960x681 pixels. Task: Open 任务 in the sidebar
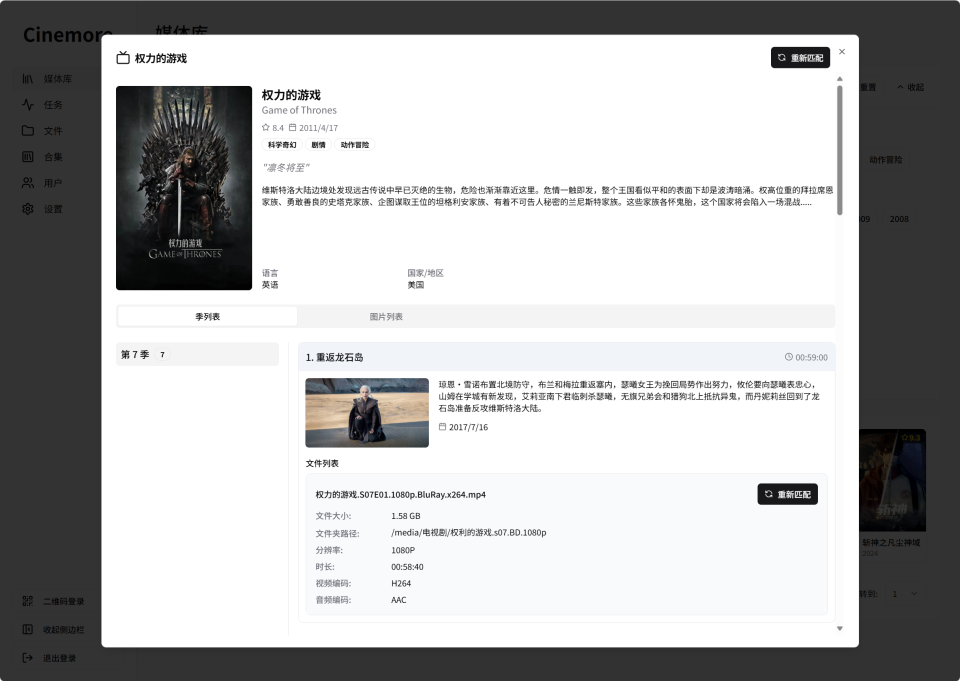[x=53, y=105]
